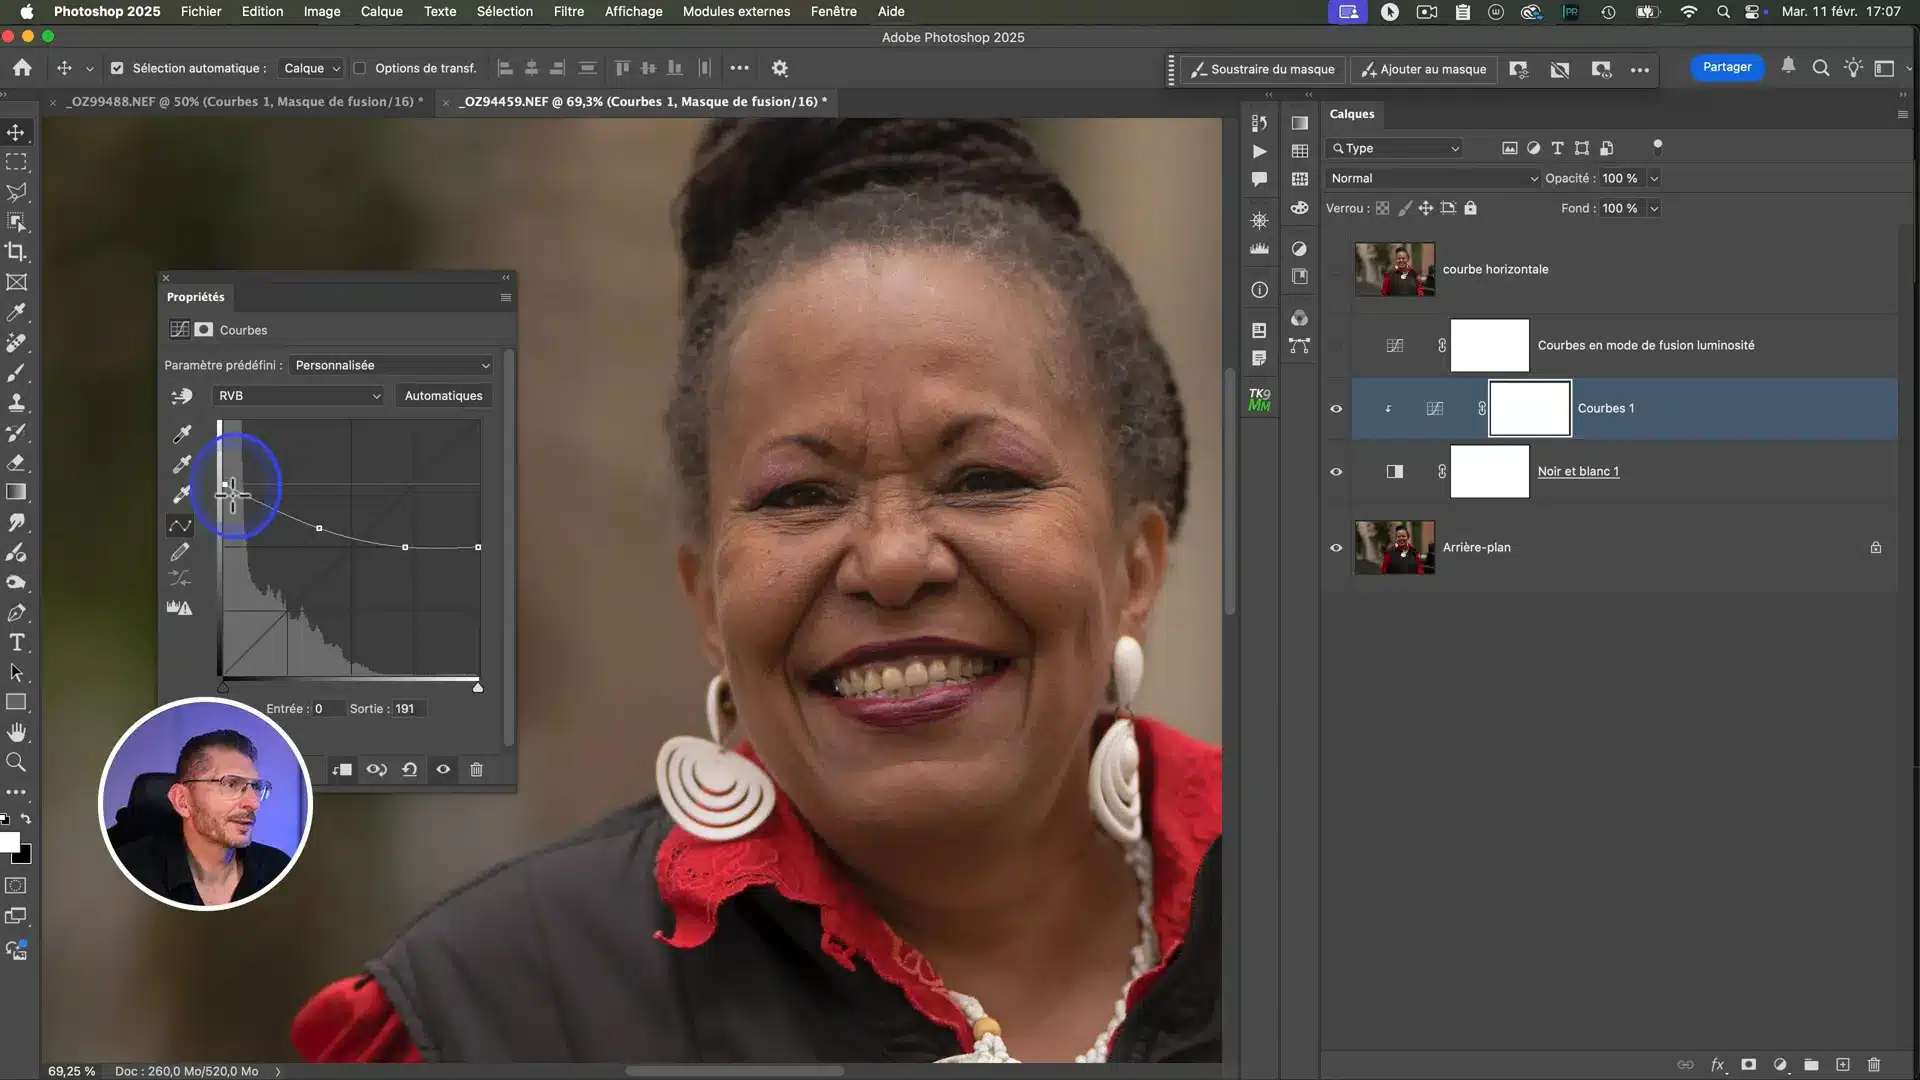The width and height of the screenshot is (1920, 1080).
Task: Open the Fenêtre menu
Action: click(x=833, y=11)
